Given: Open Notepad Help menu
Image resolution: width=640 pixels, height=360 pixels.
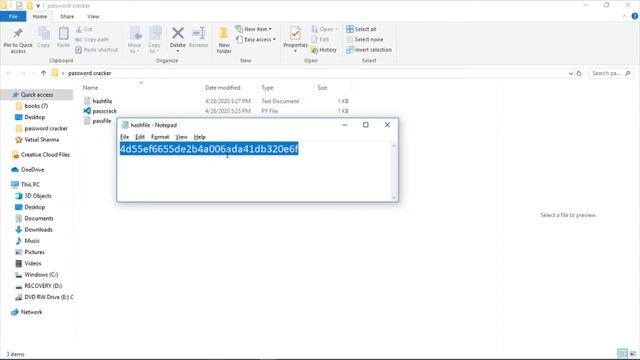Looking at the screenshot, I should pyautogui.click(x=200, y=137).
